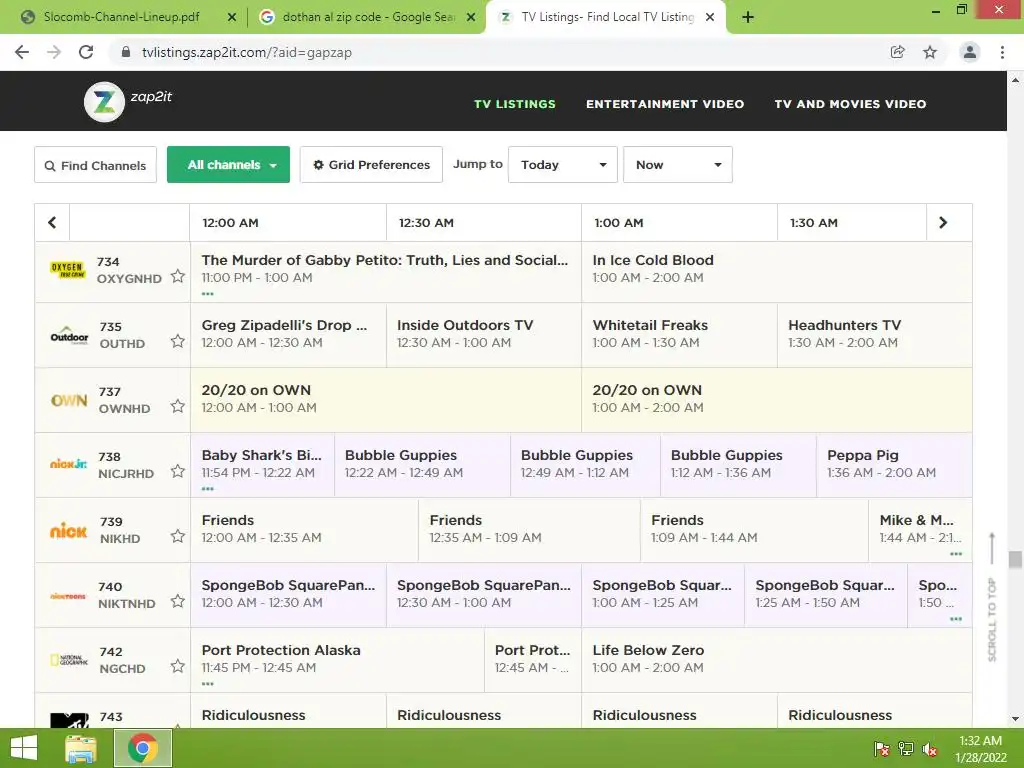Favorite the 734 OXYGNHD channel star

(178, 276)
